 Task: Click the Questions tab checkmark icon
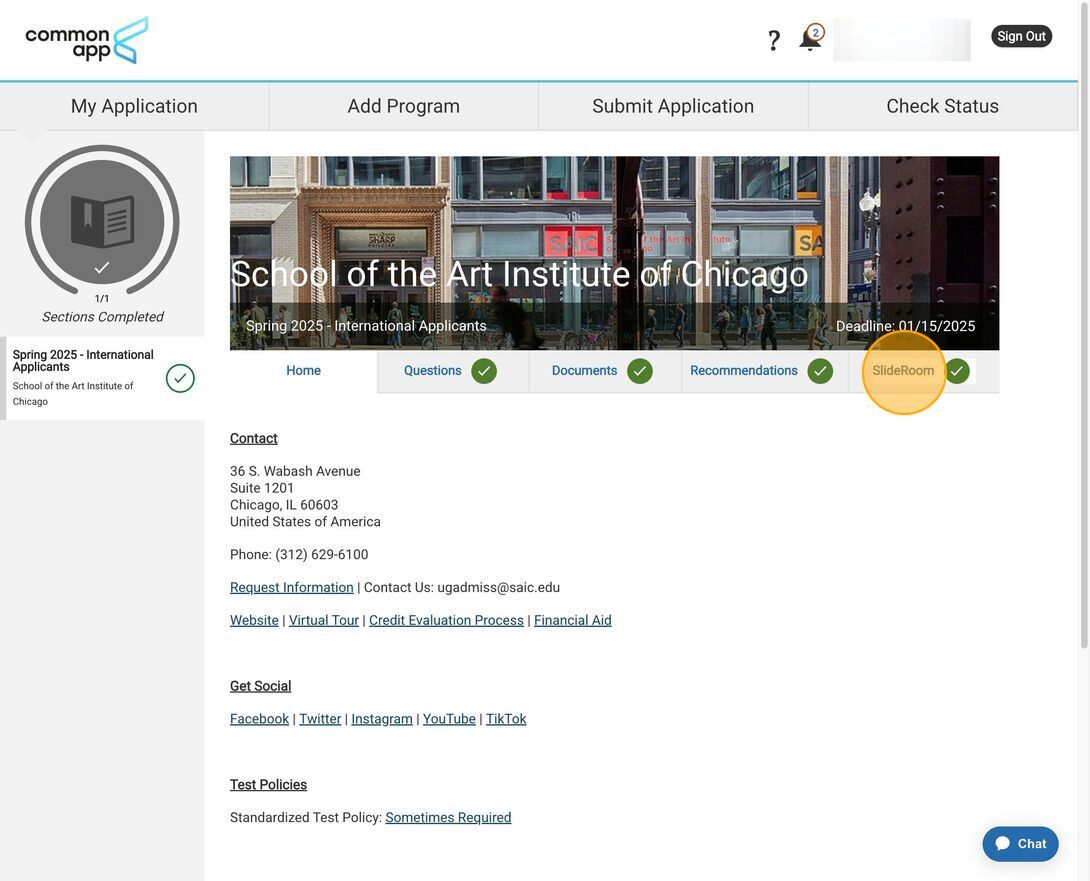click(x=484, y=371)
